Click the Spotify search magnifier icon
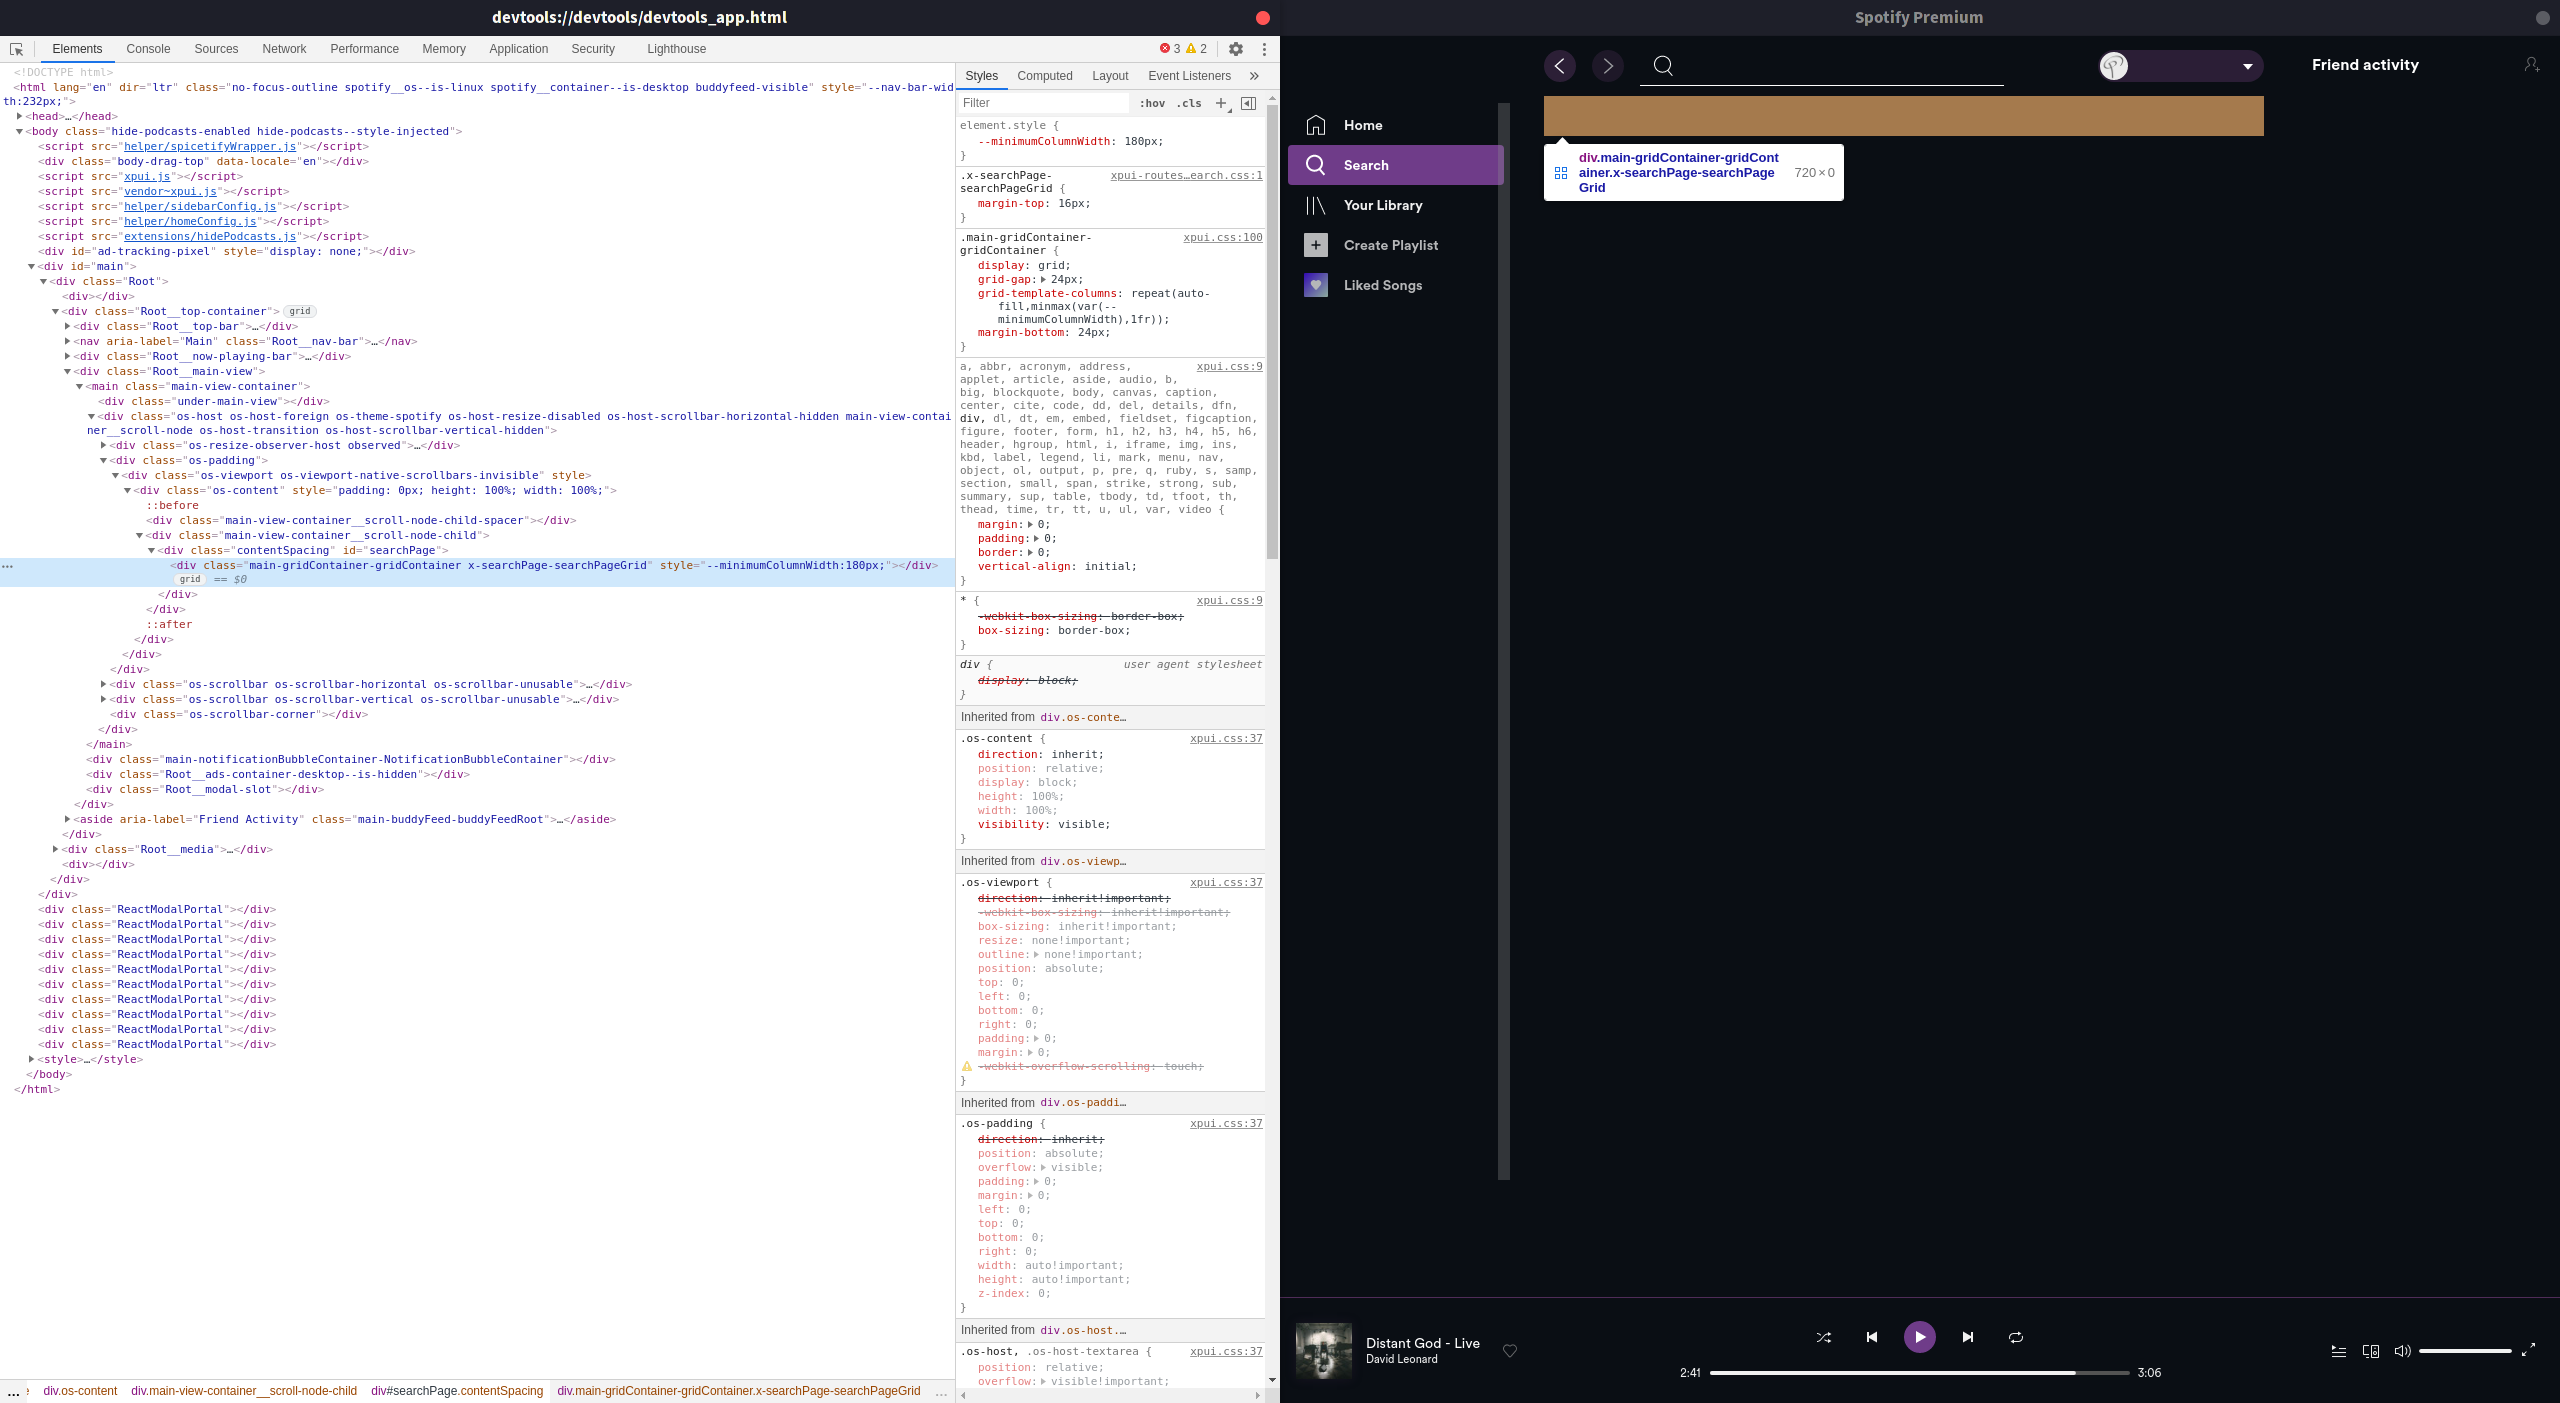Image resolution: width=2560 pixels, height=1403 pixels. click(1663, 66)
